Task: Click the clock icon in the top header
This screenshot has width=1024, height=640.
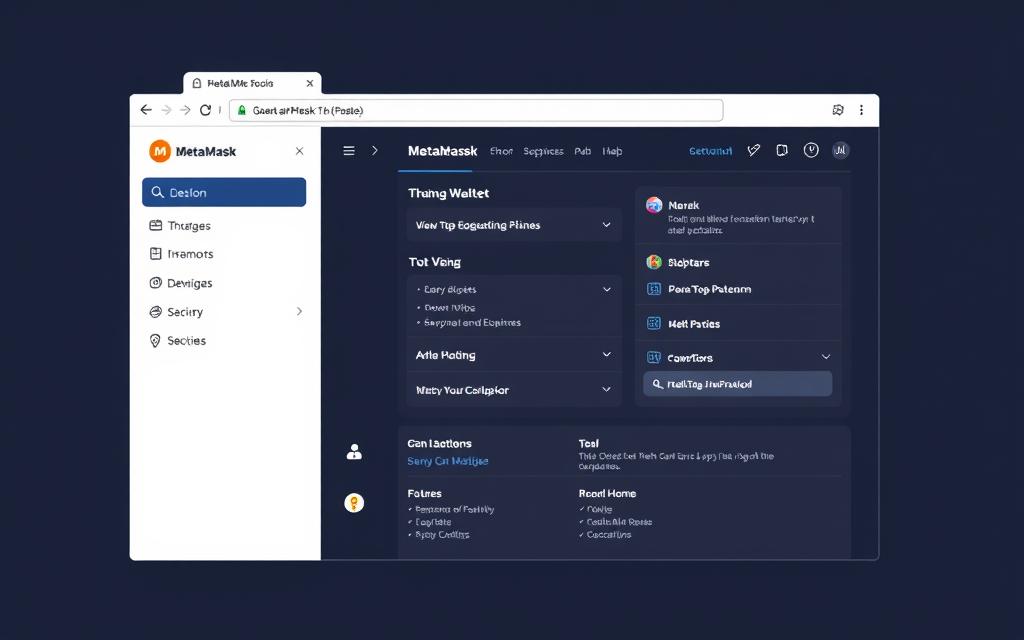Action: pos(811,150)
